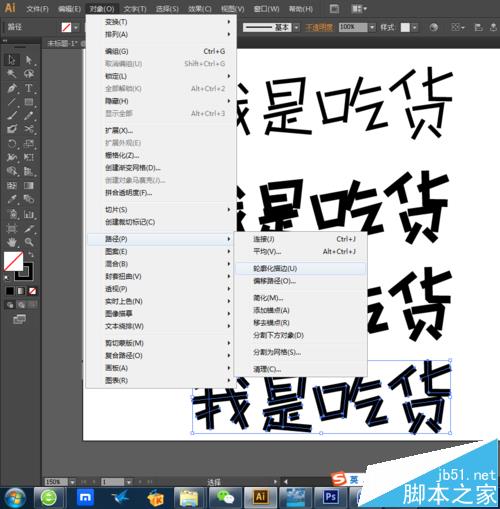Select the Blend tool
Viewport: 500px width, 509px height.
[x=29, y=199]
